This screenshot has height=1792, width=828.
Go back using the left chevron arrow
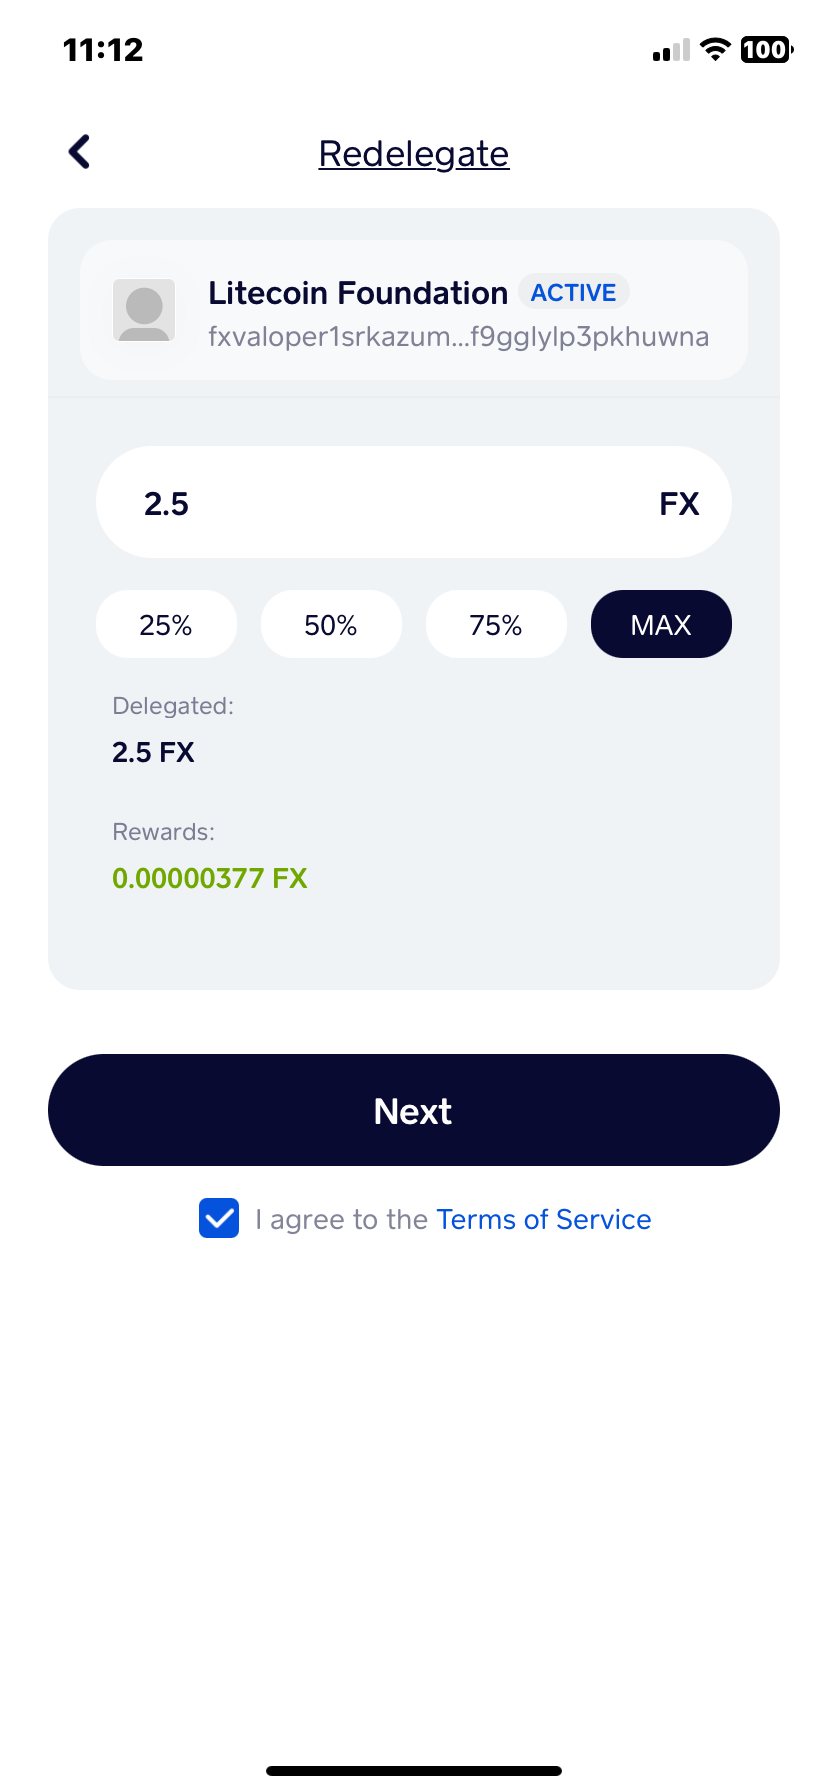point(80,152)
